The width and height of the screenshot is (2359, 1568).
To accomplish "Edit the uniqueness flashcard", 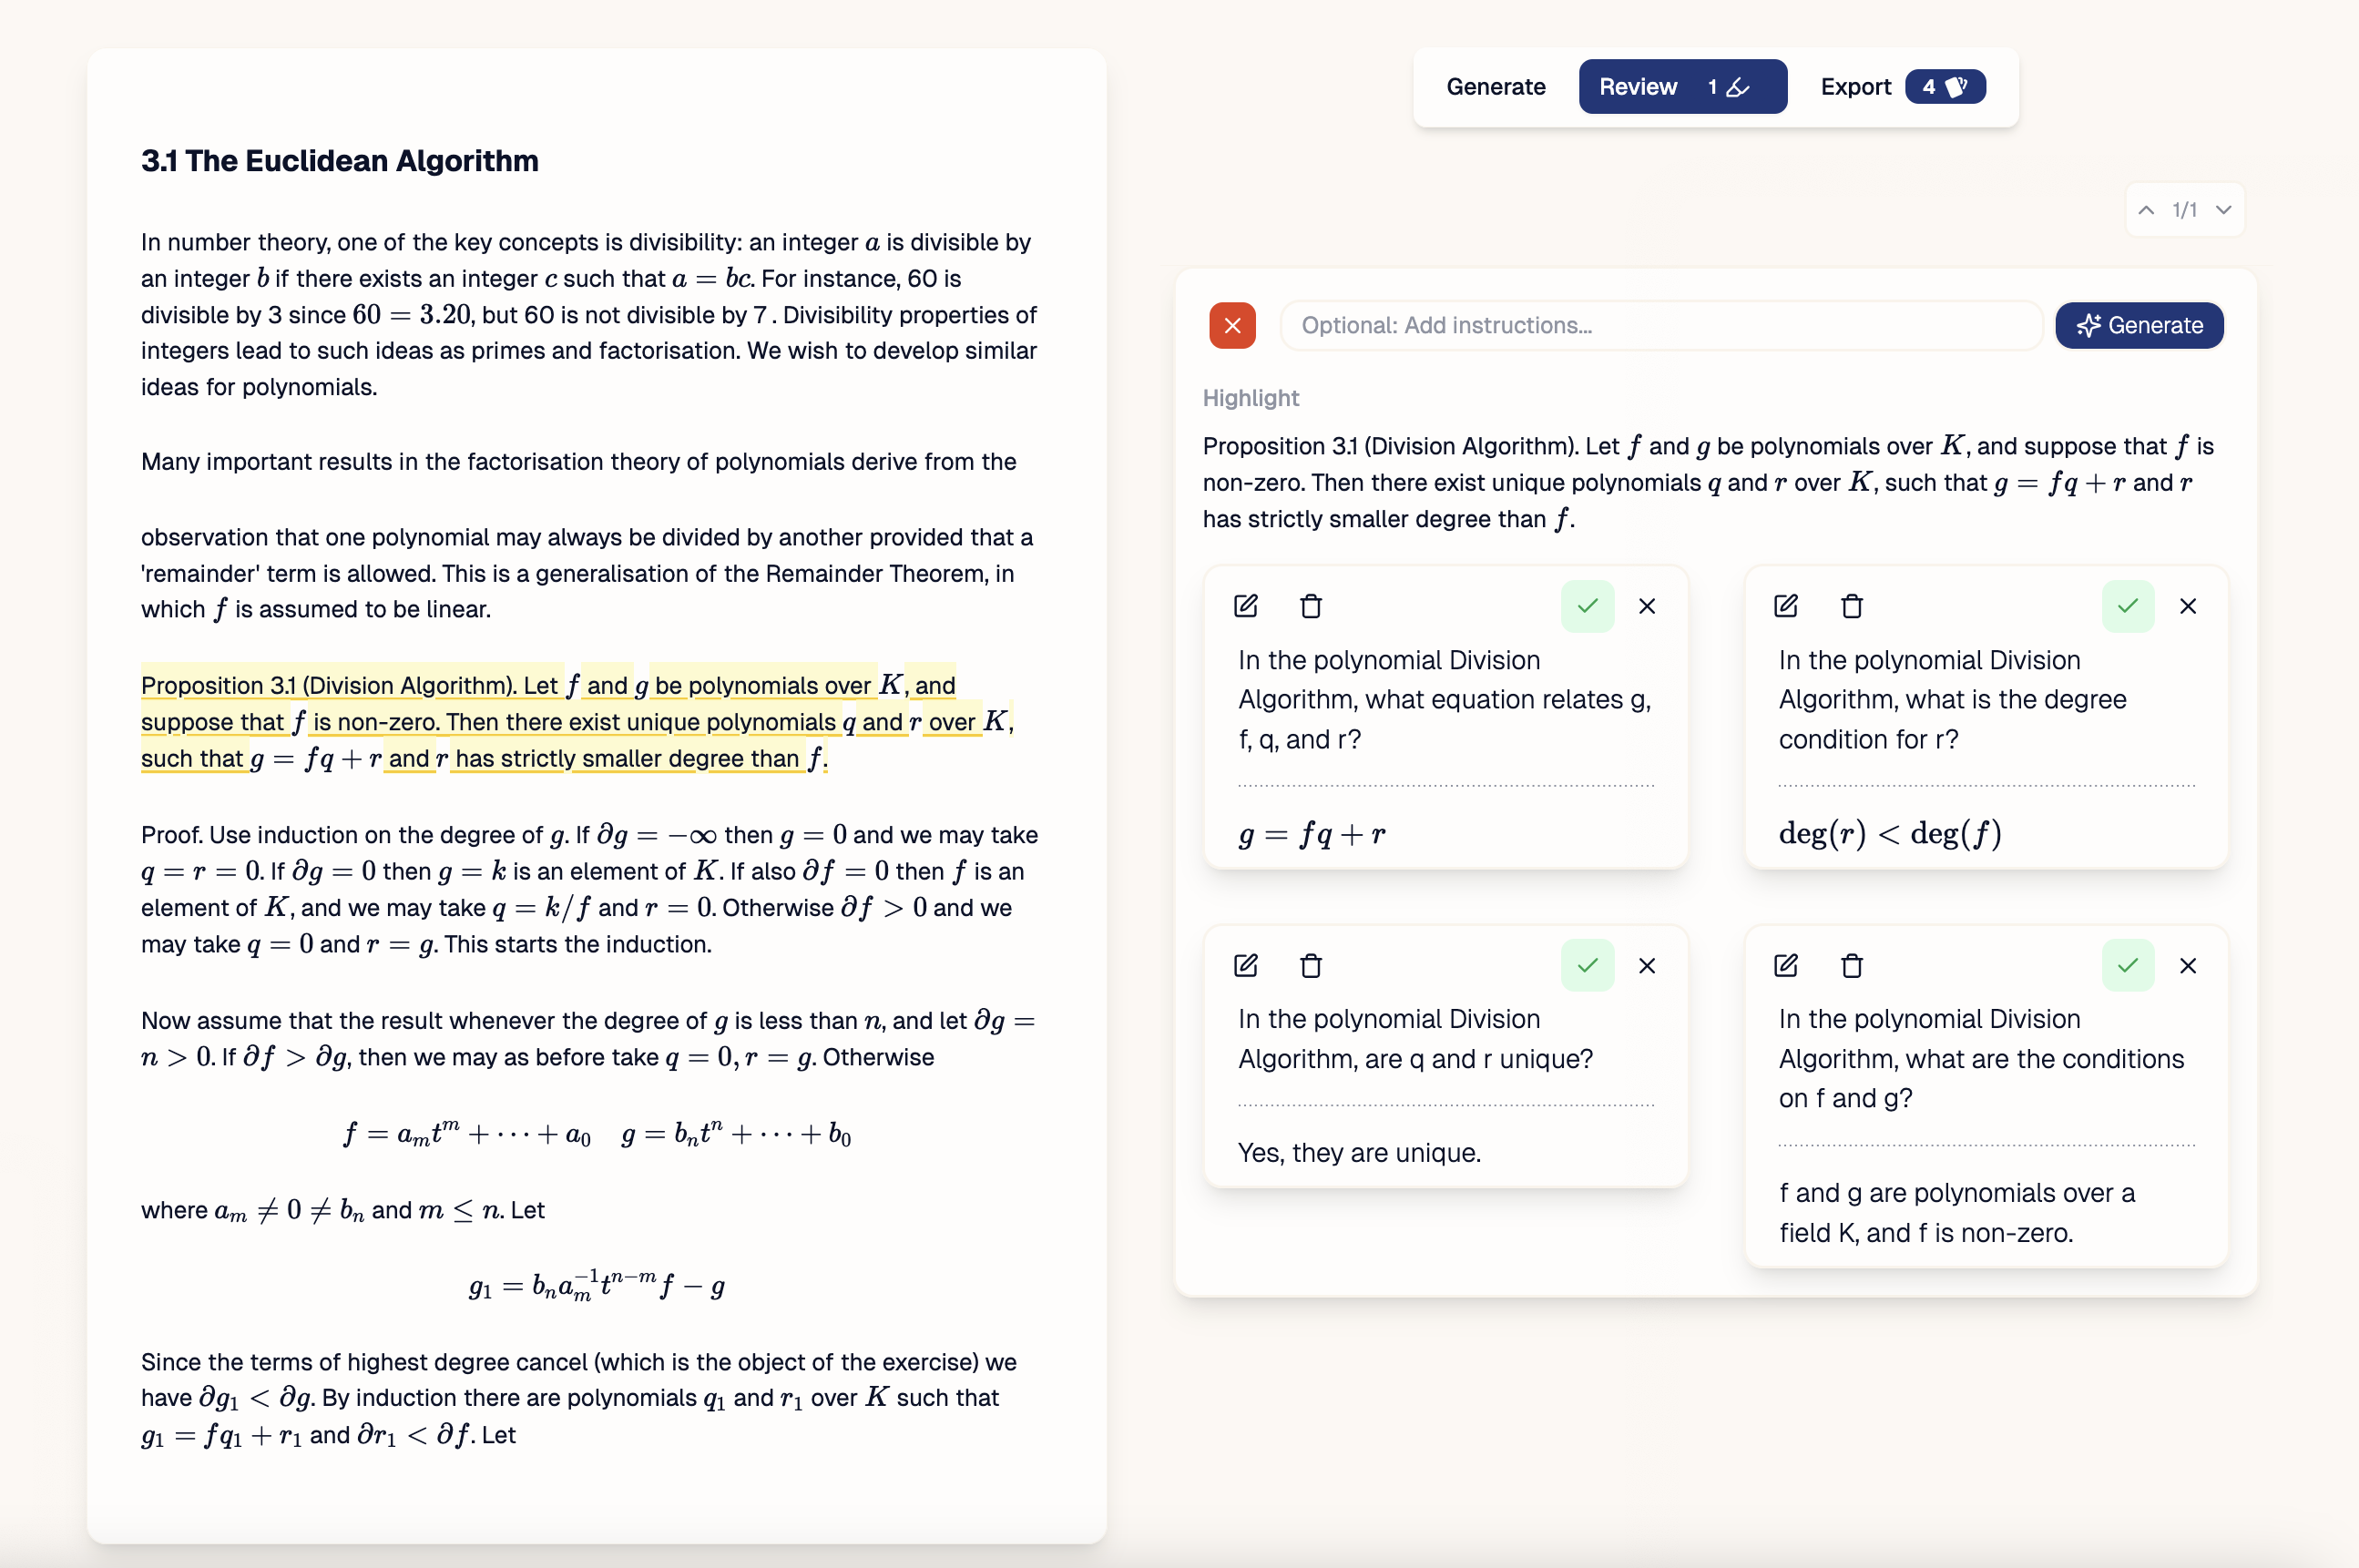I will pos(1246,965).
